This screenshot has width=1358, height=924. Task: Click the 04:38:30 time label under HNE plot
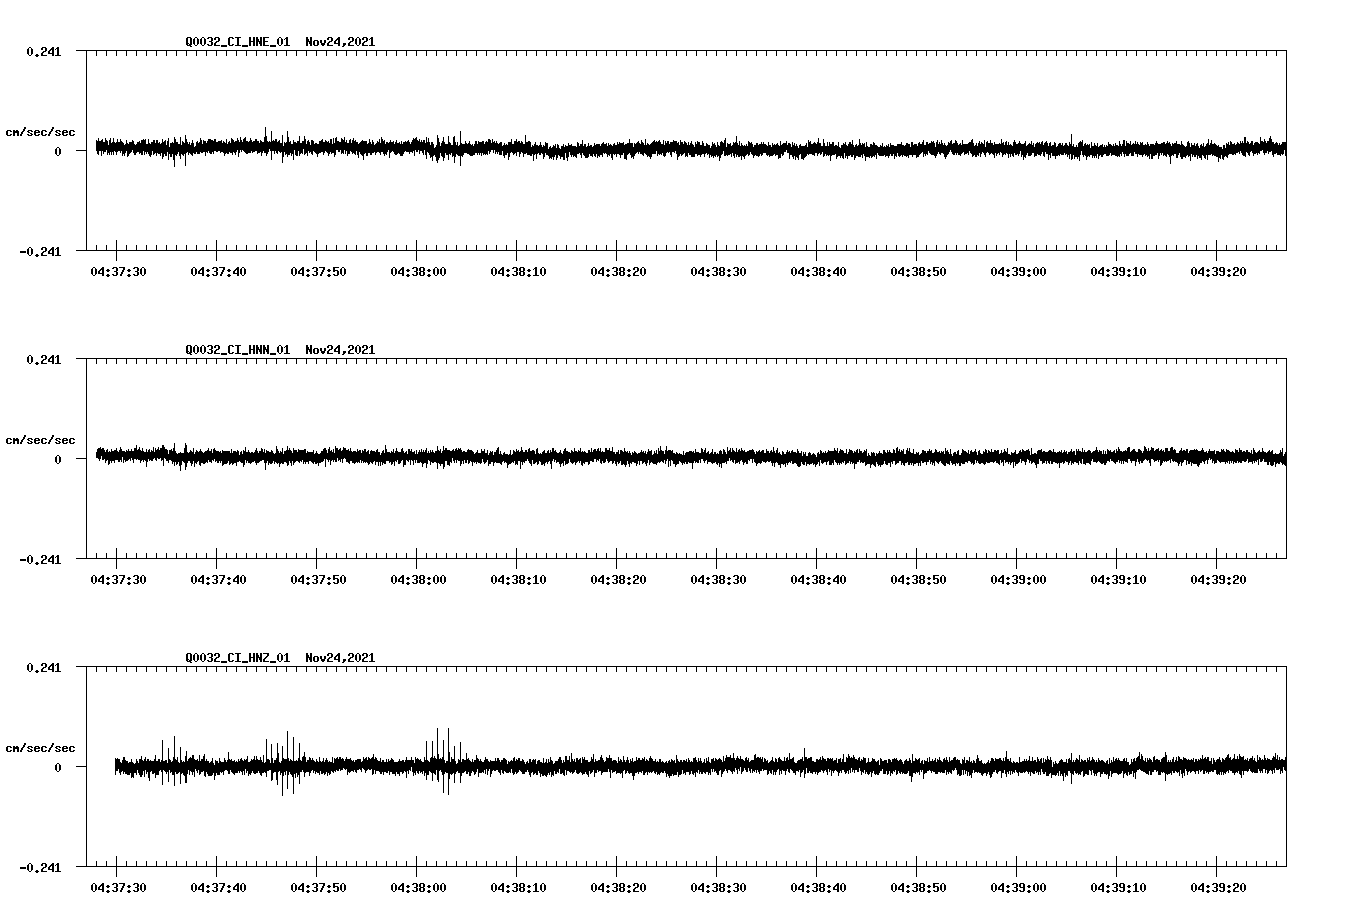tap(718, 271)
